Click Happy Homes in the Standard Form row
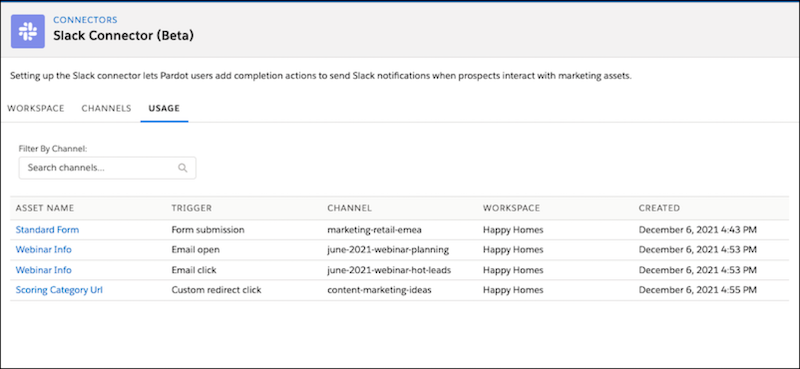Viewport: 800px width, 369px height. pos(513,230)
